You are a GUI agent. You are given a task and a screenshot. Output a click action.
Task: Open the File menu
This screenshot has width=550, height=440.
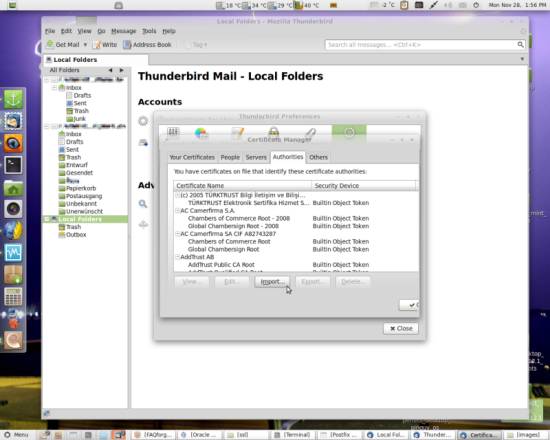click(50, 31)
